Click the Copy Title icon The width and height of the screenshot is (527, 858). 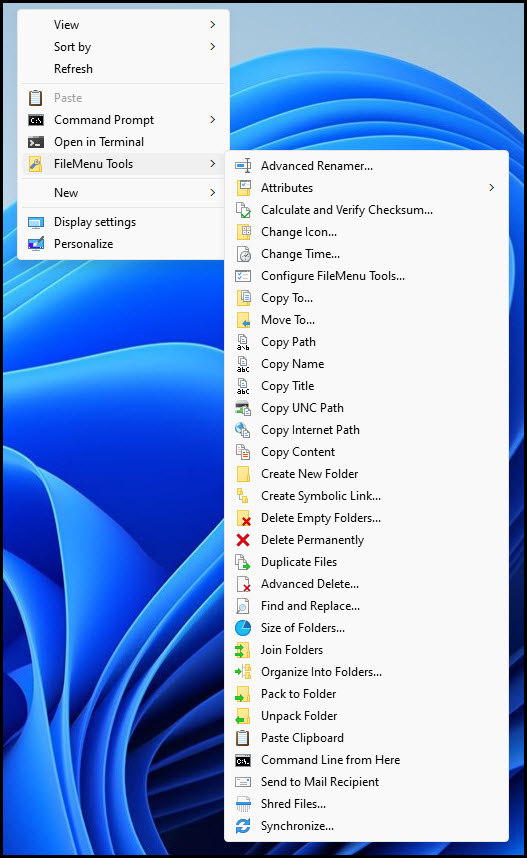point(243,386)
